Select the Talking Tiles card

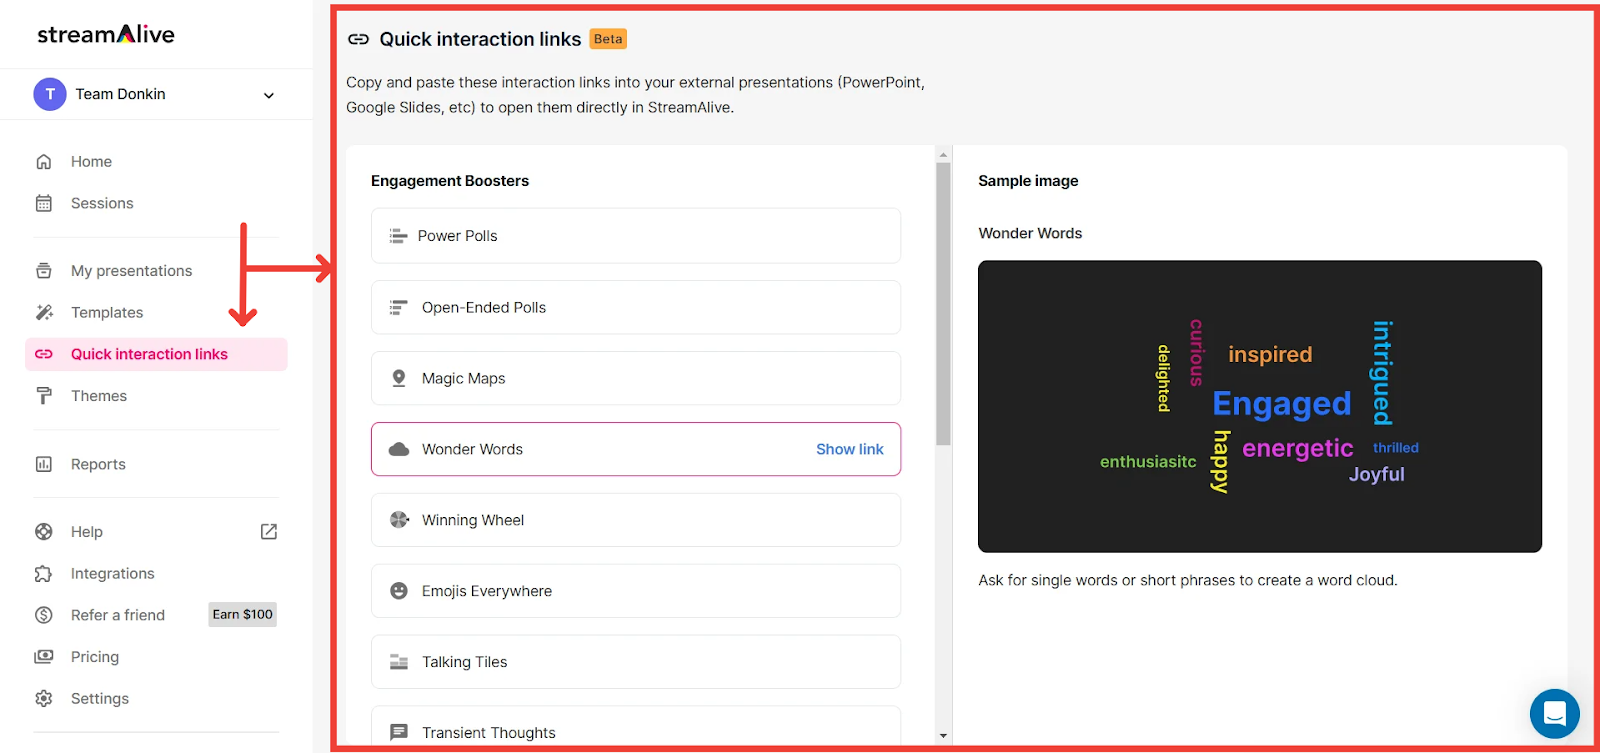pyautogui.click(x=636, y=662)
